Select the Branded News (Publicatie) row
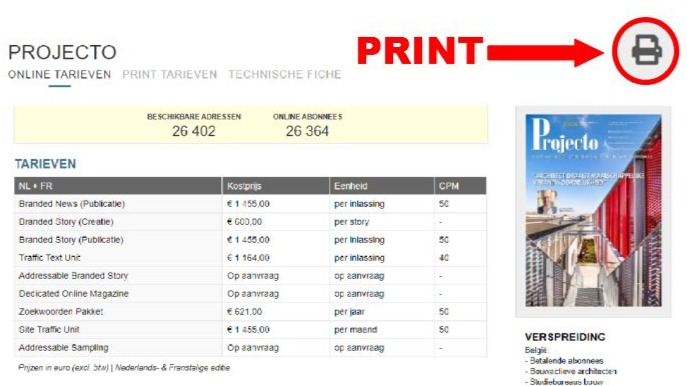The height and width of the screenshot is (386, 687). [x=250, y=204]
